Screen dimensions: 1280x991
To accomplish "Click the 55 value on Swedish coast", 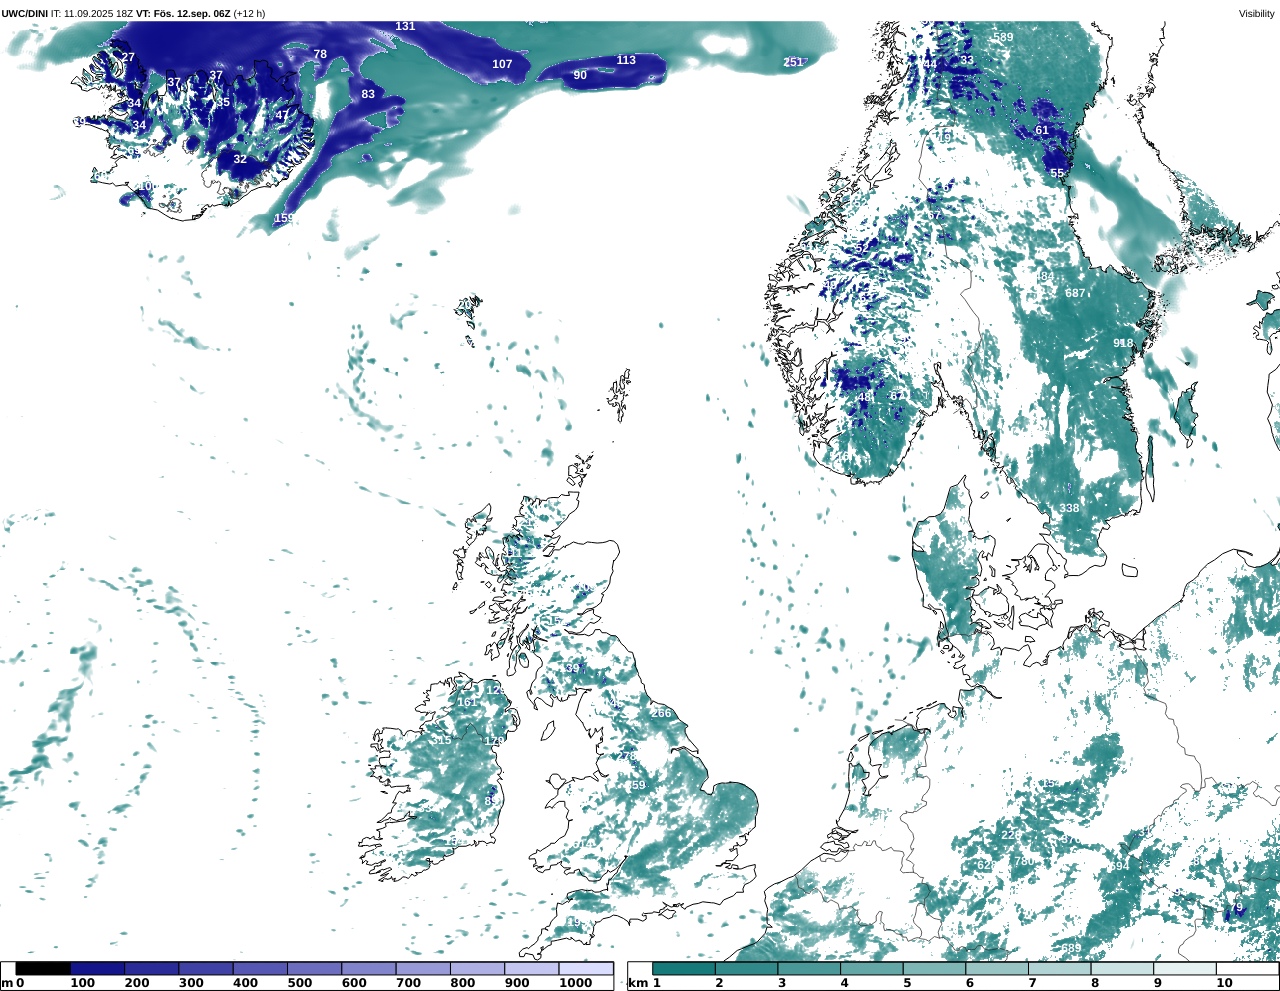I will 1057,173.
